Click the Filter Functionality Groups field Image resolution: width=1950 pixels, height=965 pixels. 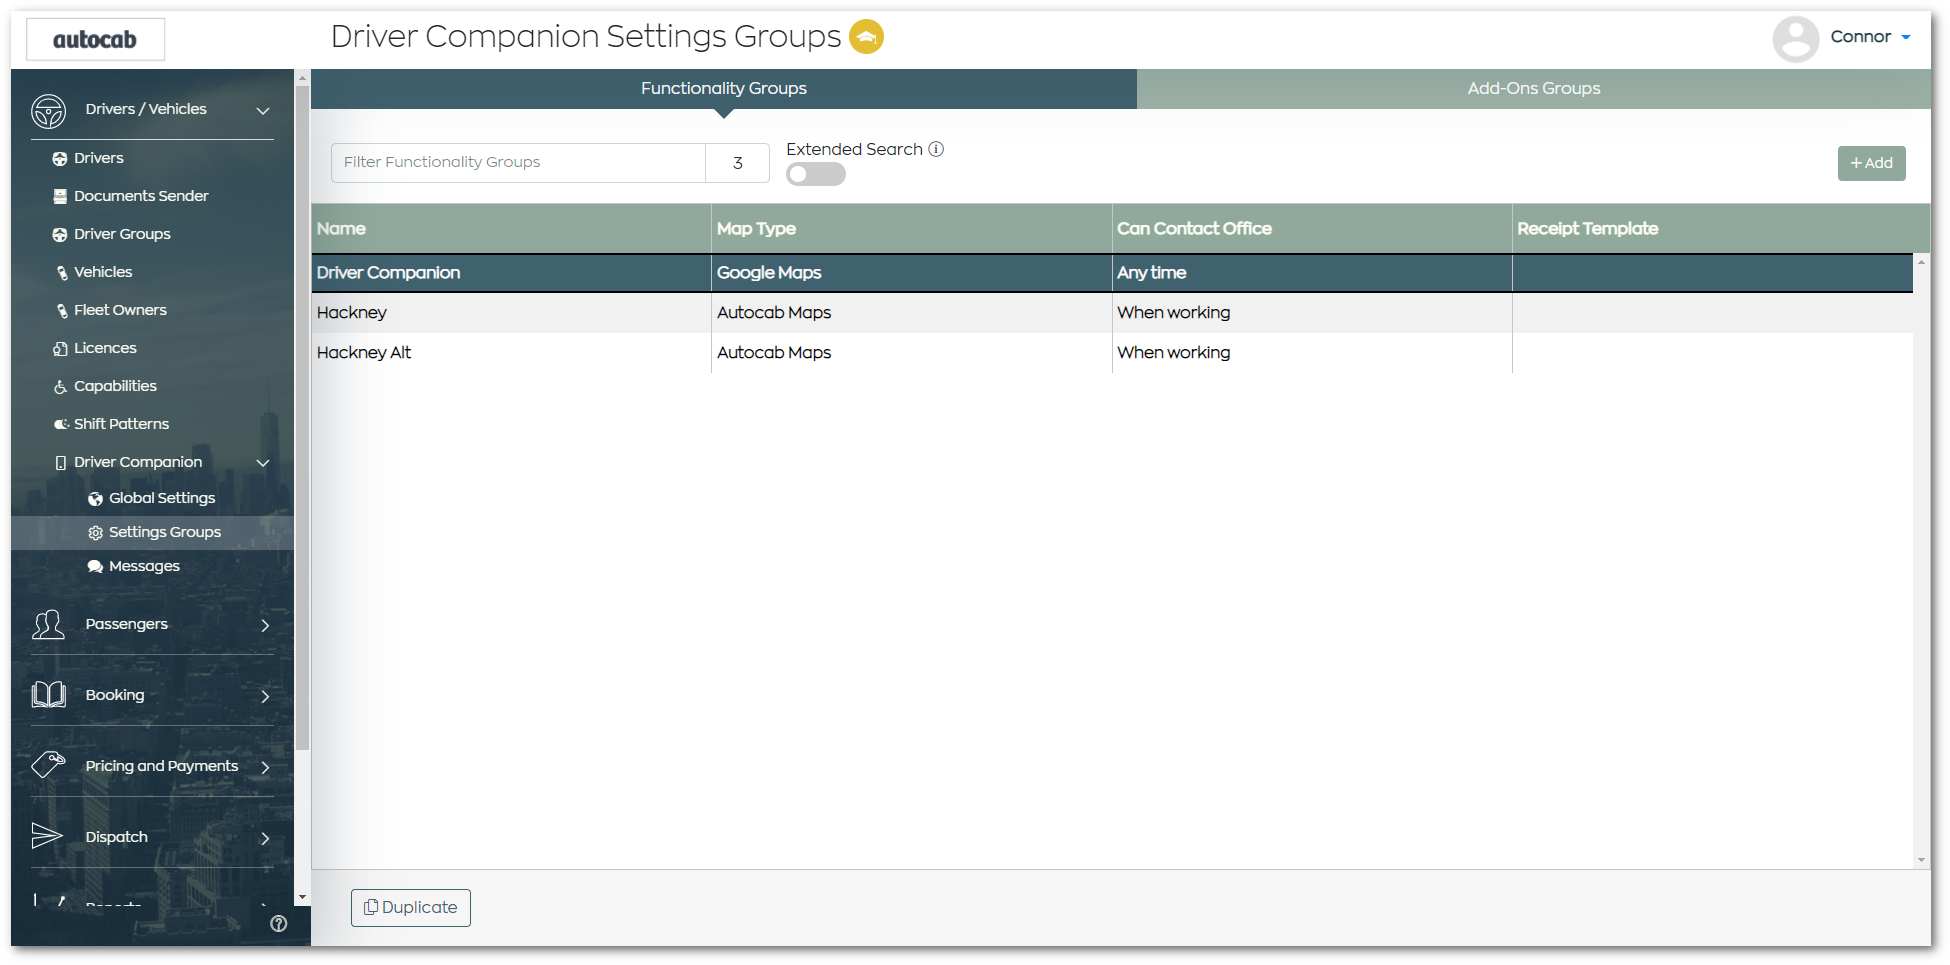point(518,162)
